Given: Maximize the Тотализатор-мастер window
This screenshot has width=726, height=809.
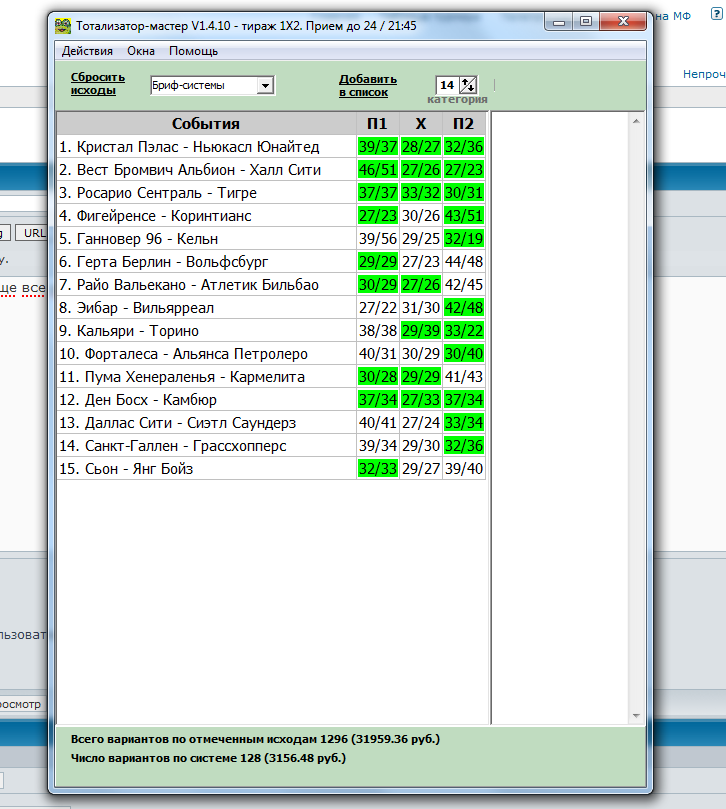Looking at the screenshot, I should tap(586, 22).
